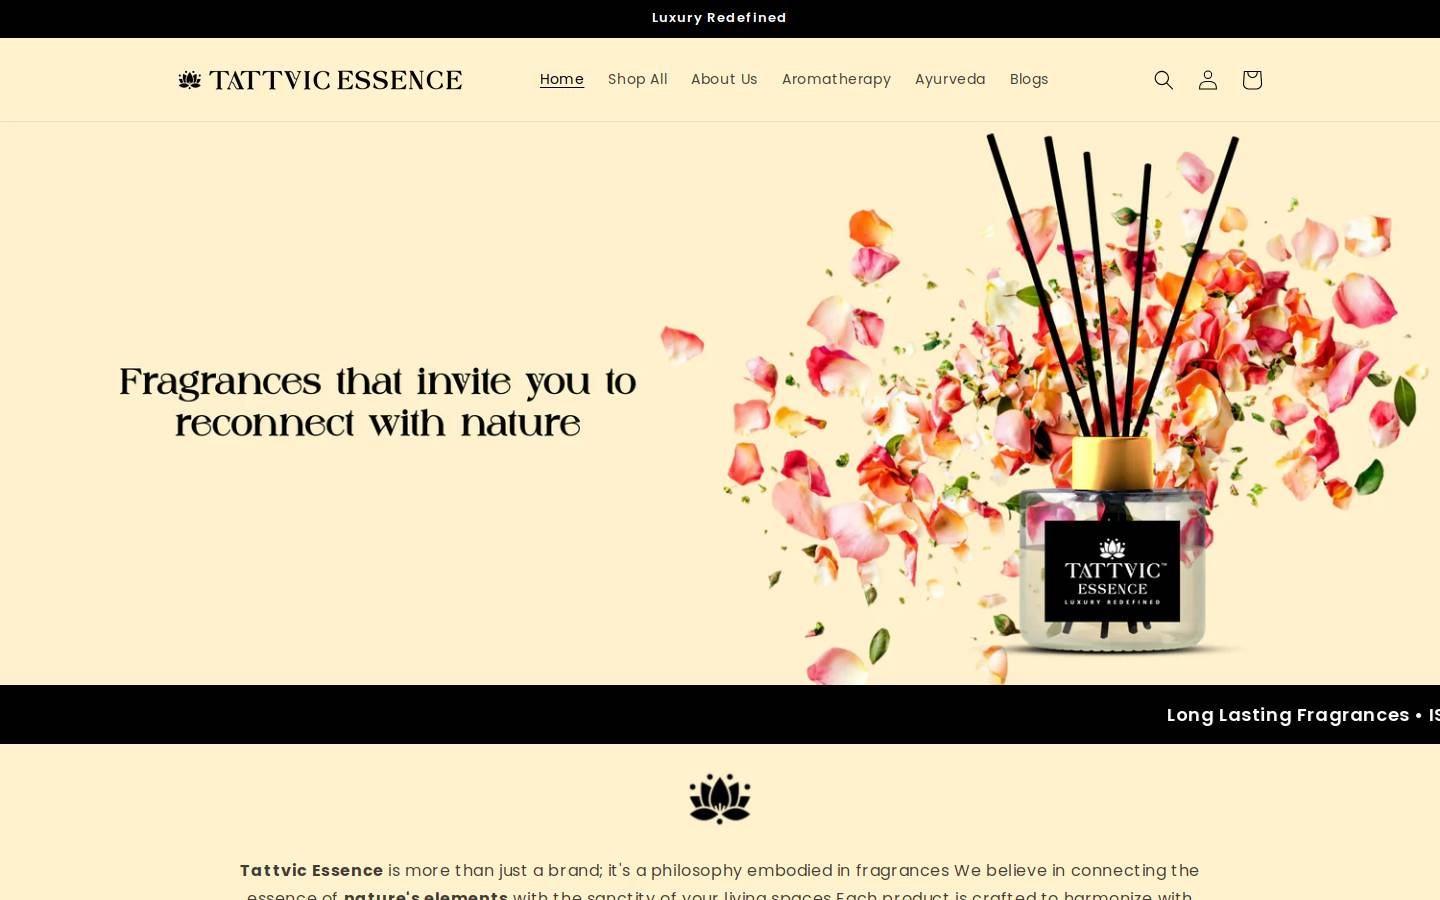Screen dimensions: 1440x900
Task: Click the 'Fragrances that invite you' headline
Action: [377, 402]
